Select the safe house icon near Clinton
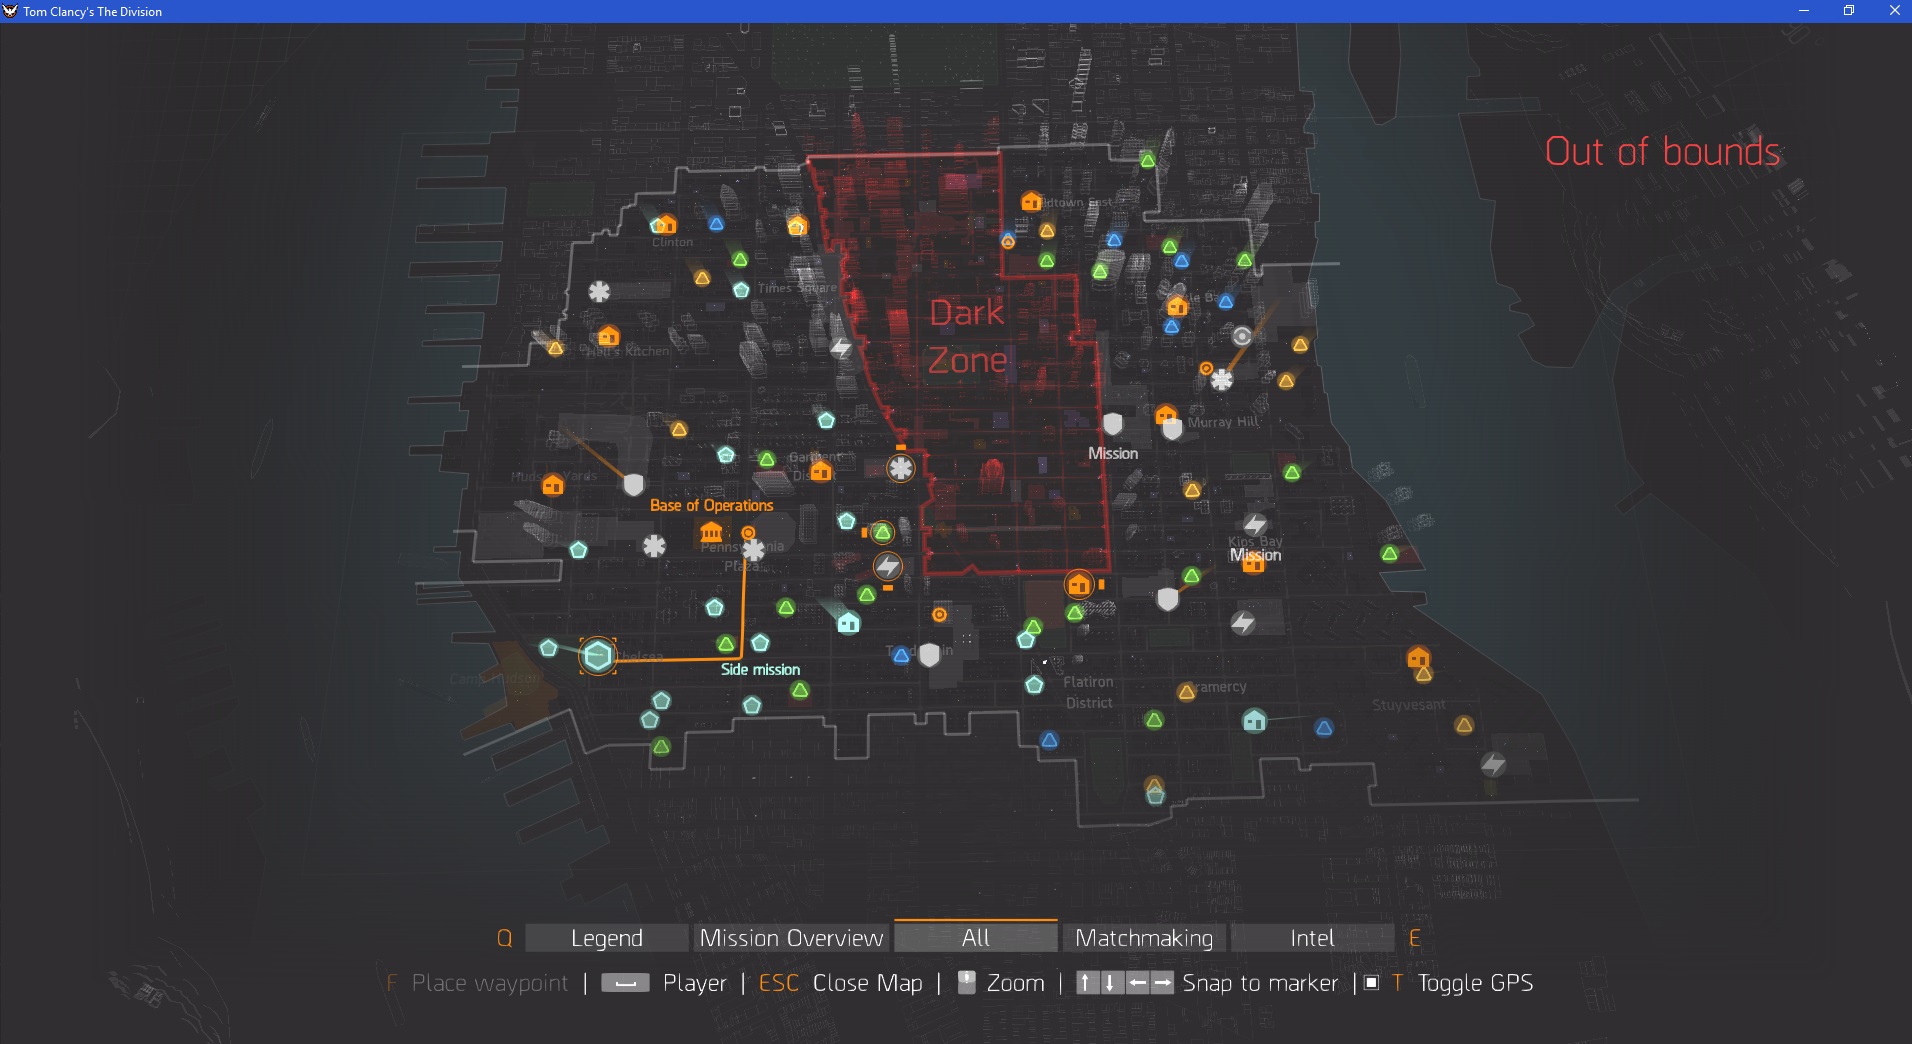Viewport: 1912px width, 1044px height. coord(666,224)
